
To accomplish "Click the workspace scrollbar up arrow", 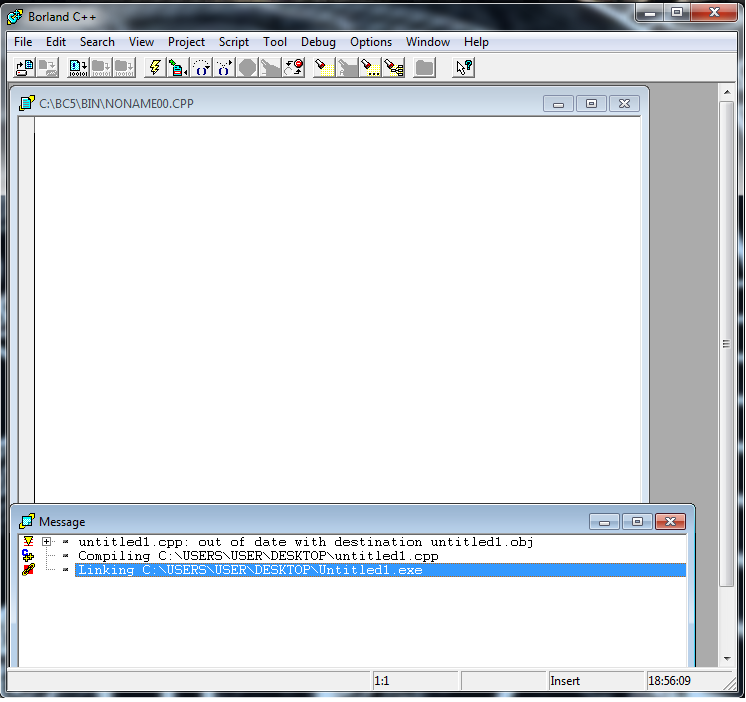I will tap(726, 92).
